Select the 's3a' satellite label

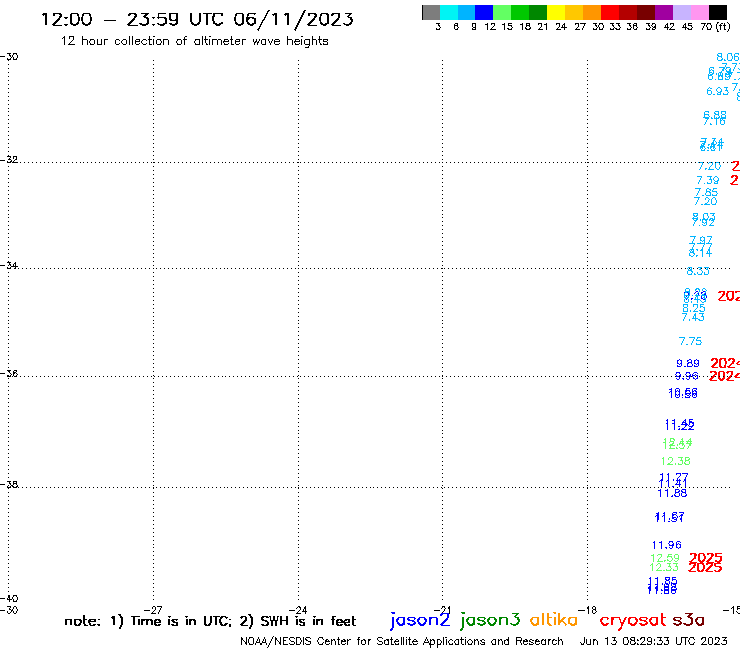tap(688, 620)
